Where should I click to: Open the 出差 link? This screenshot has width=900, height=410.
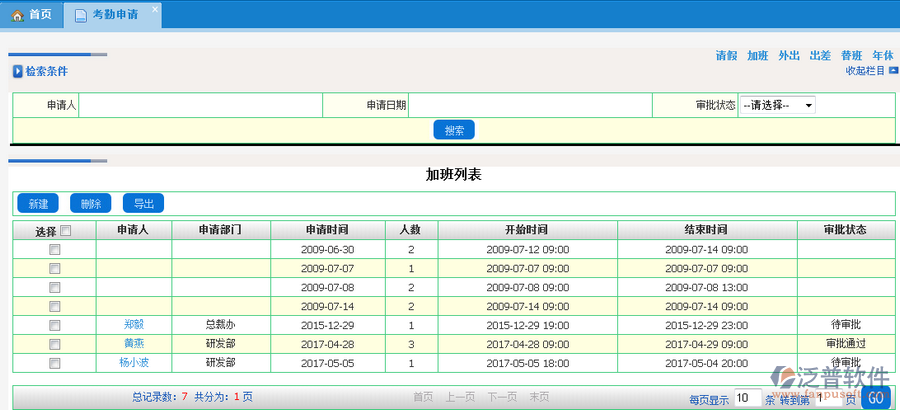tap(820, 56)
